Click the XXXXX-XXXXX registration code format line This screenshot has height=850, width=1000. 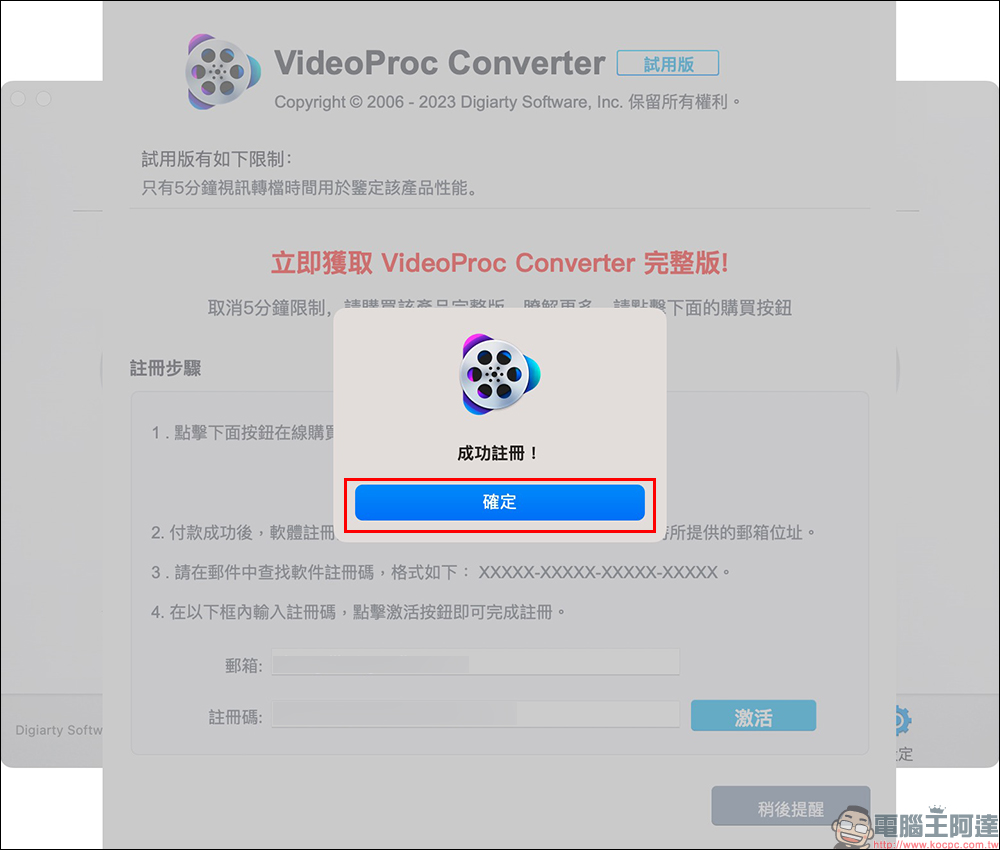point(440,572)
